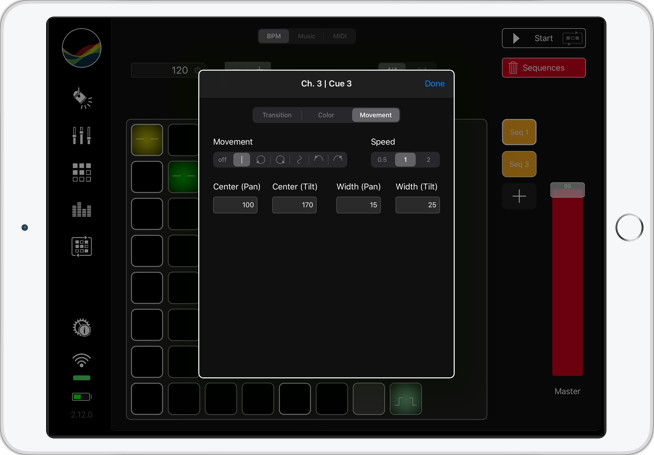Click the Master fader handle showing 99
Viewport: 654px width, 455px height.
point(567,190)
